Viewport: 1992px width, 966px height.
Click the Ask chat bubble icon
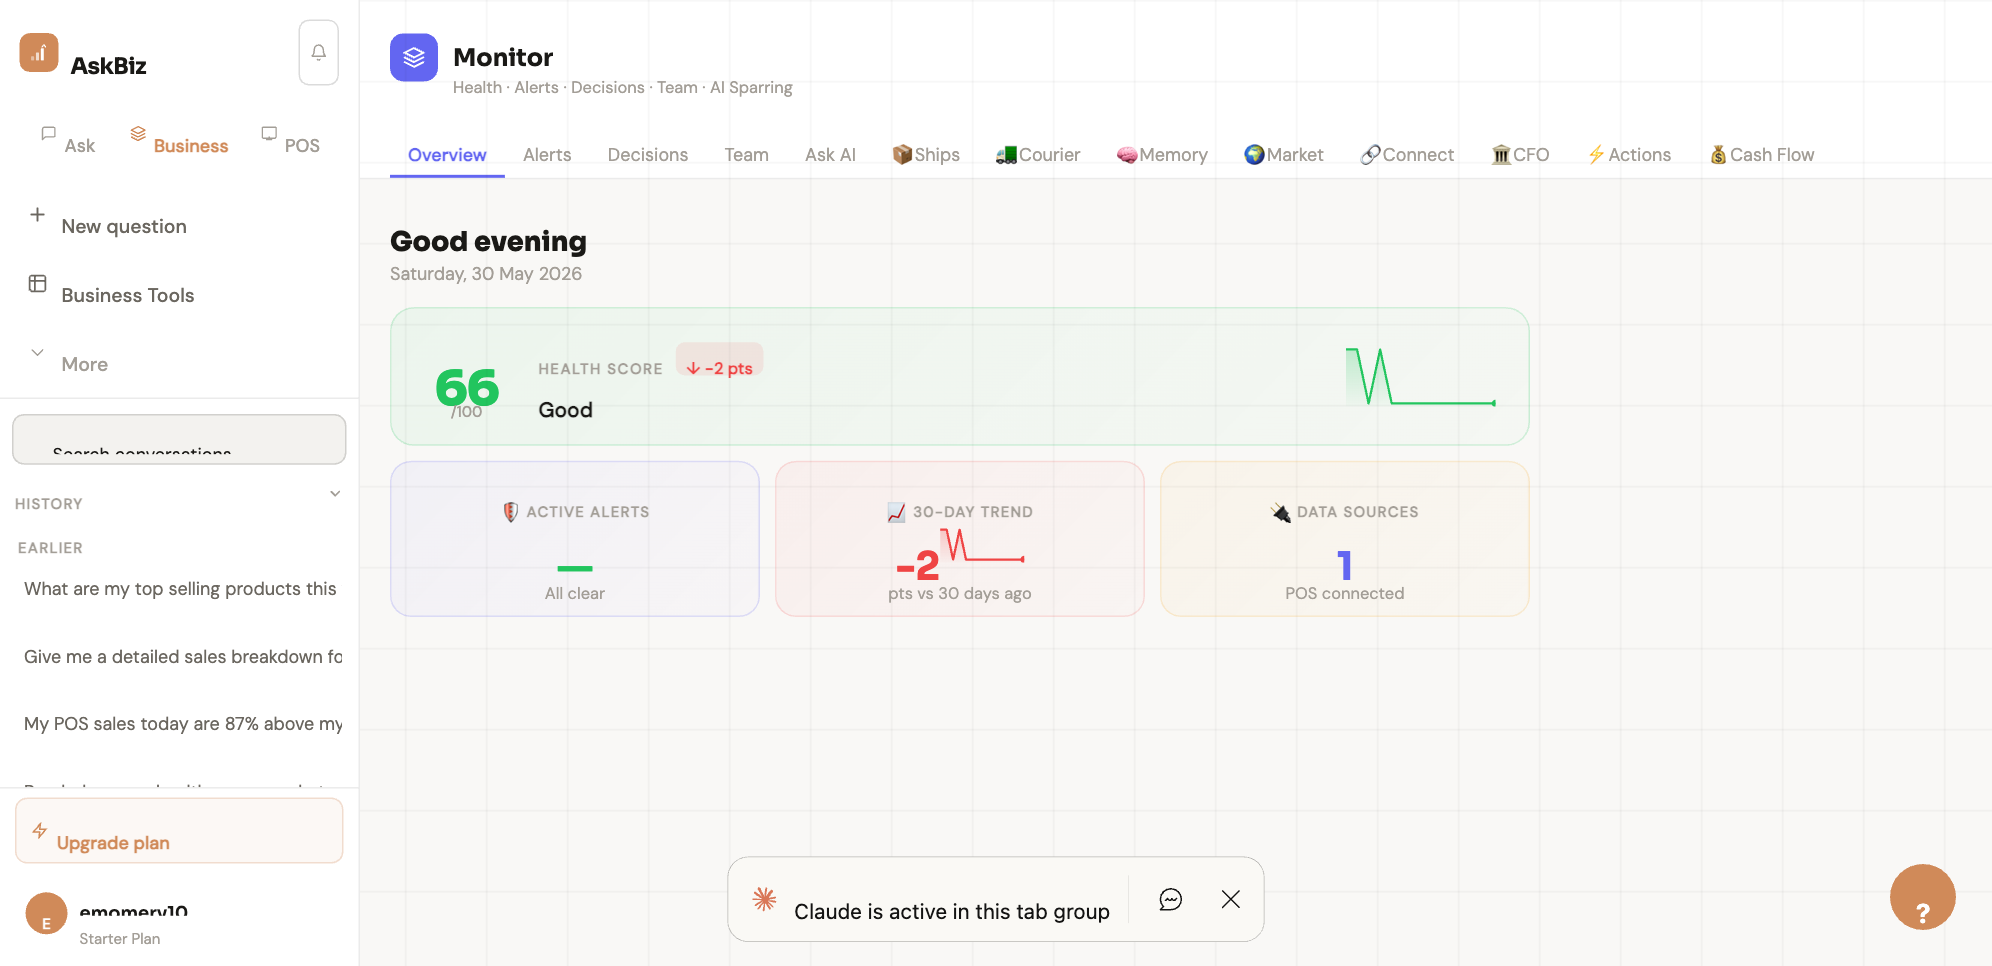pos(48,133)
